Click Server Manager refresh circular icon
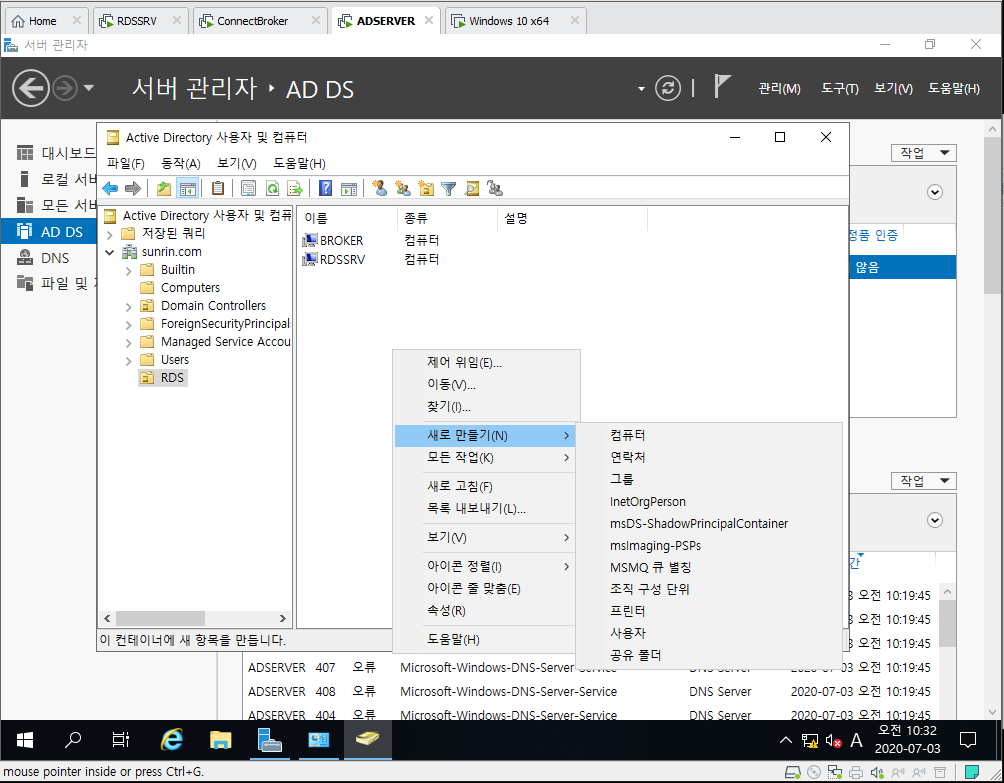 click(x=667, y=88)
